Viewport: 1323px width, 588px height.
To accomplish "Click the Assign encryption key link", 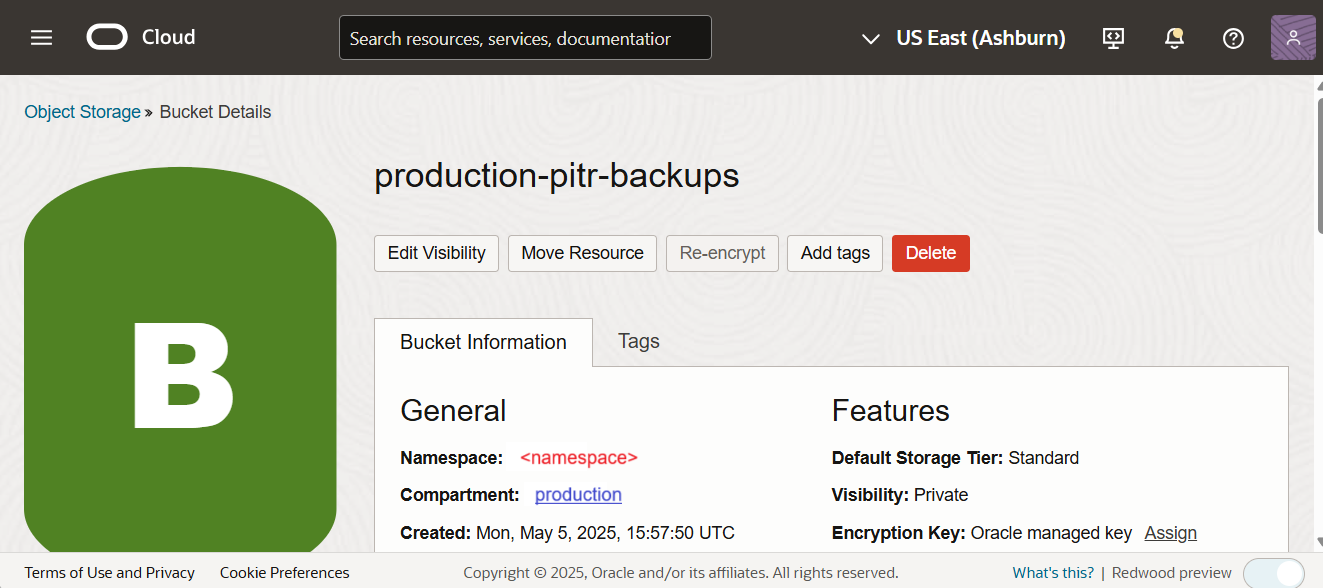I will point(1171,533).
